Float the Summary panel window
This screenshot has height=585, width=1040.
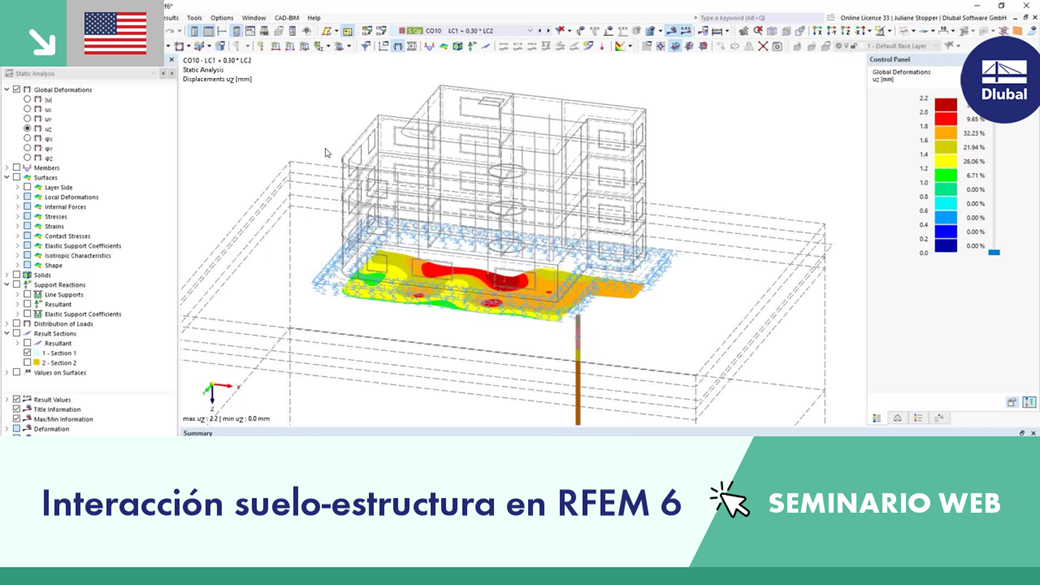point(1022,433)
